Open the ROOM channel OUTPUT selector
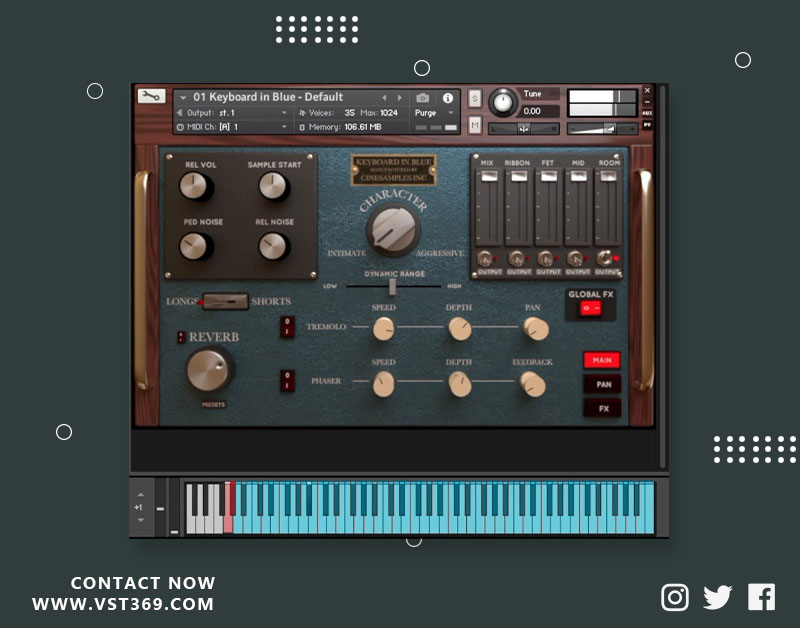 coord(607,272)
